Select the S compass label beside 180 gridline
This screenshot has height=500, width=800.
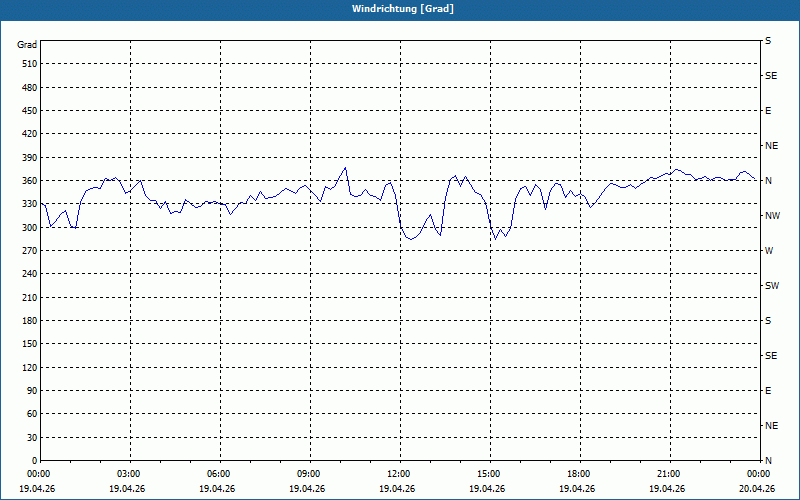tap(768, 320)
